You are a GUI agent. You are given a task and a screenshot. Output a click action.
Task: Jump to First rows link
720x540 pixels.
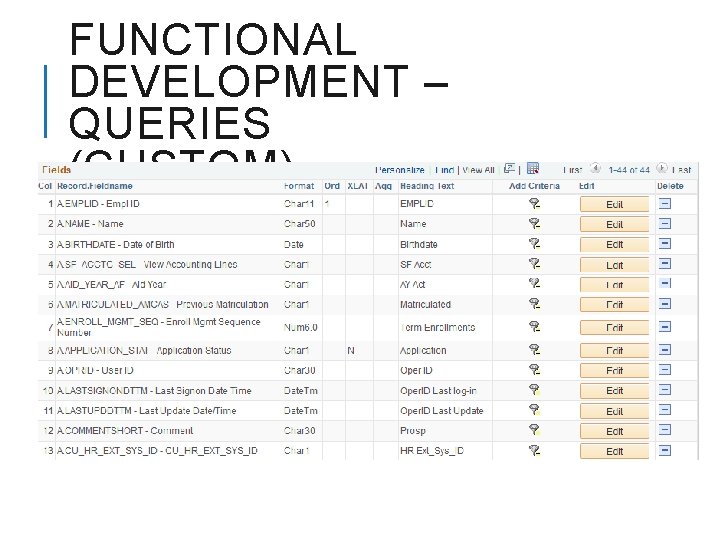point(573,170)
